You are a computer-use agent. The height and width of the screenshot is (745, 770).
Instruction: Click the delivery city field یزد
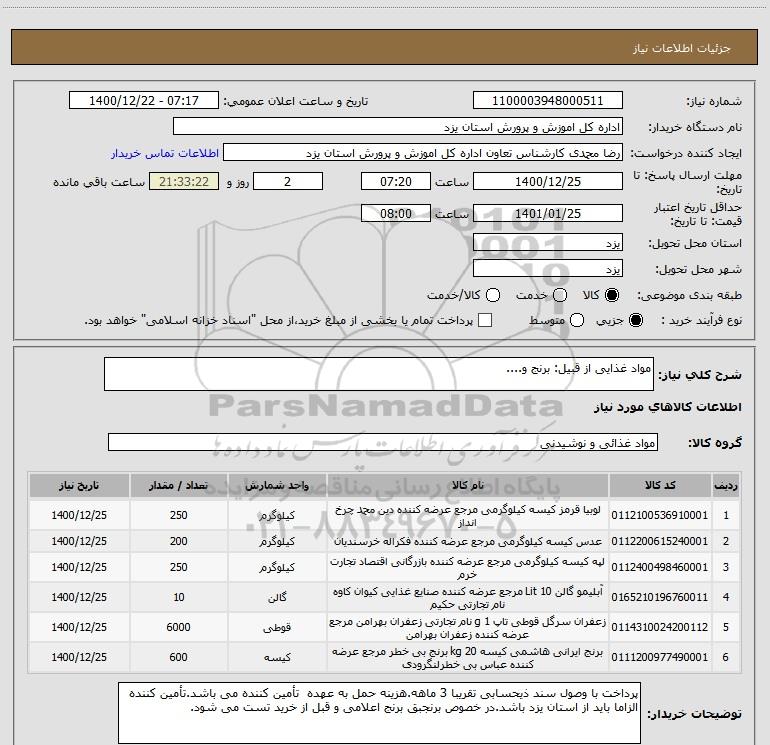548,269
